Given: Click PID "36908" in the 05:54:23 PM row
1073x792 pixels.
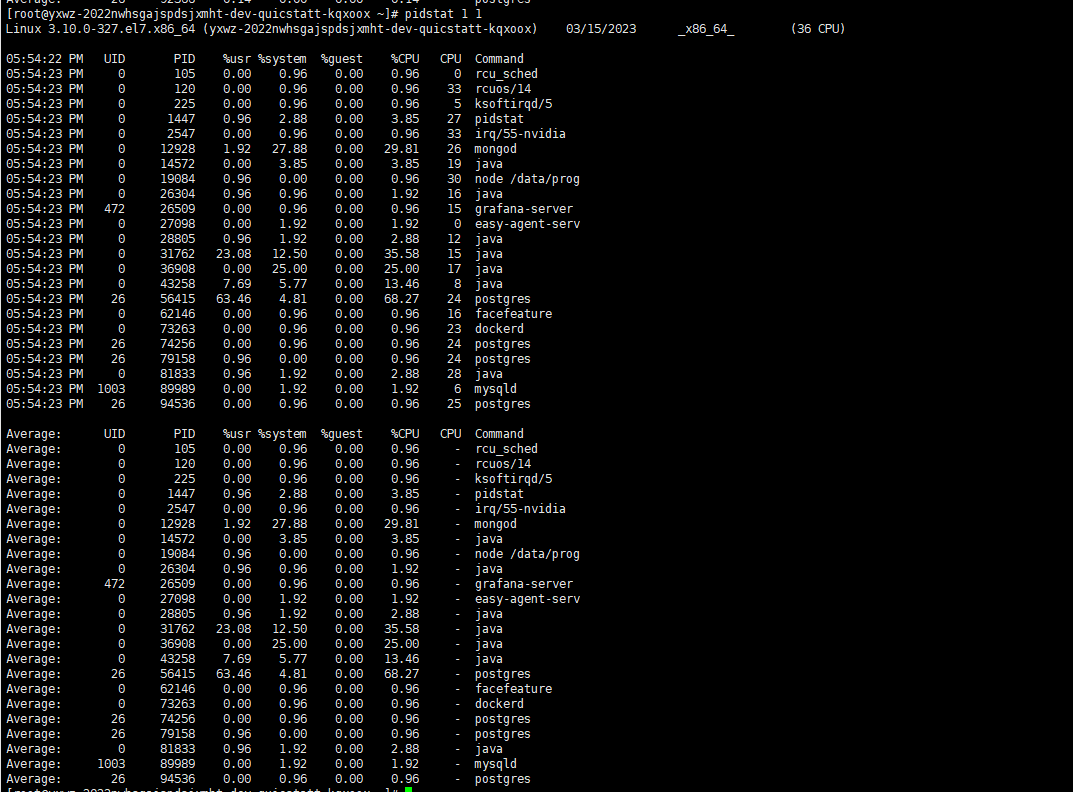Looking at the screenshot, I should (x=177, y=269).
